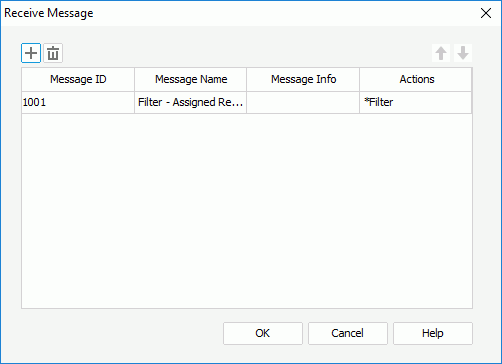Select the 'Filter - Assigned Re...' name cell
502x364 pixels.
point(191,102)
